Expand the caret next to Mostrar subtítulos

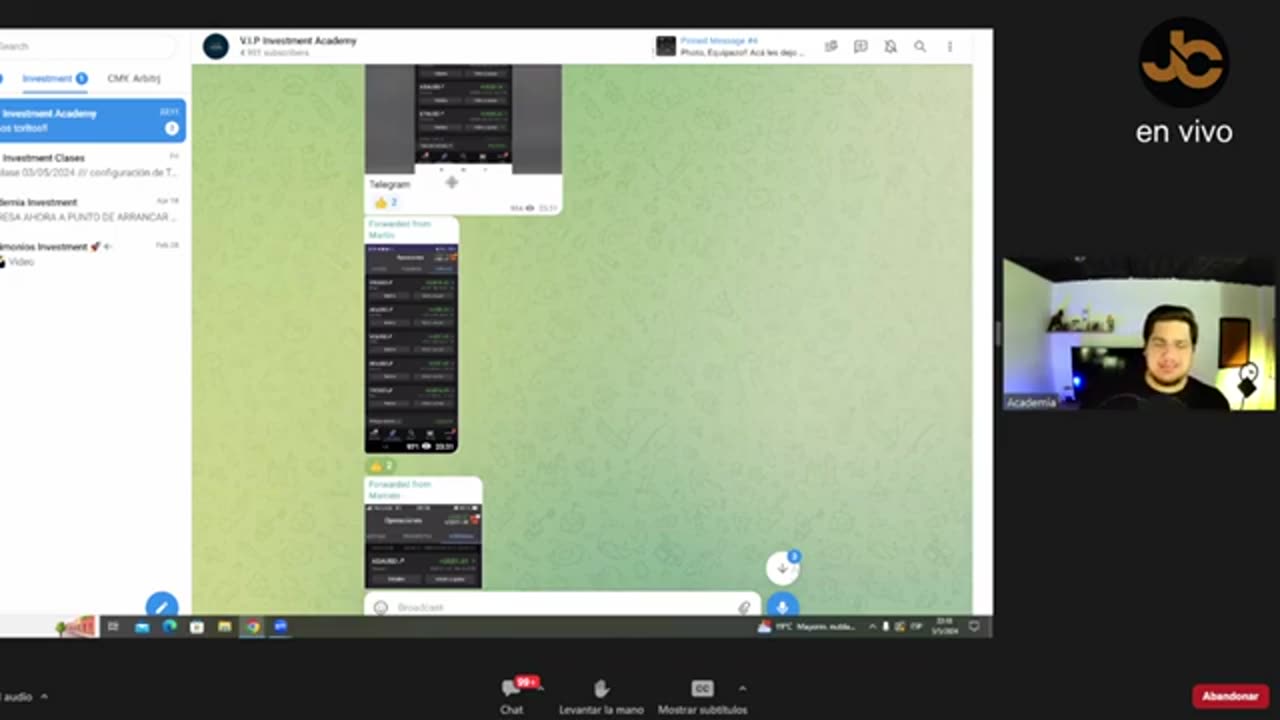(x=741, y=688)
